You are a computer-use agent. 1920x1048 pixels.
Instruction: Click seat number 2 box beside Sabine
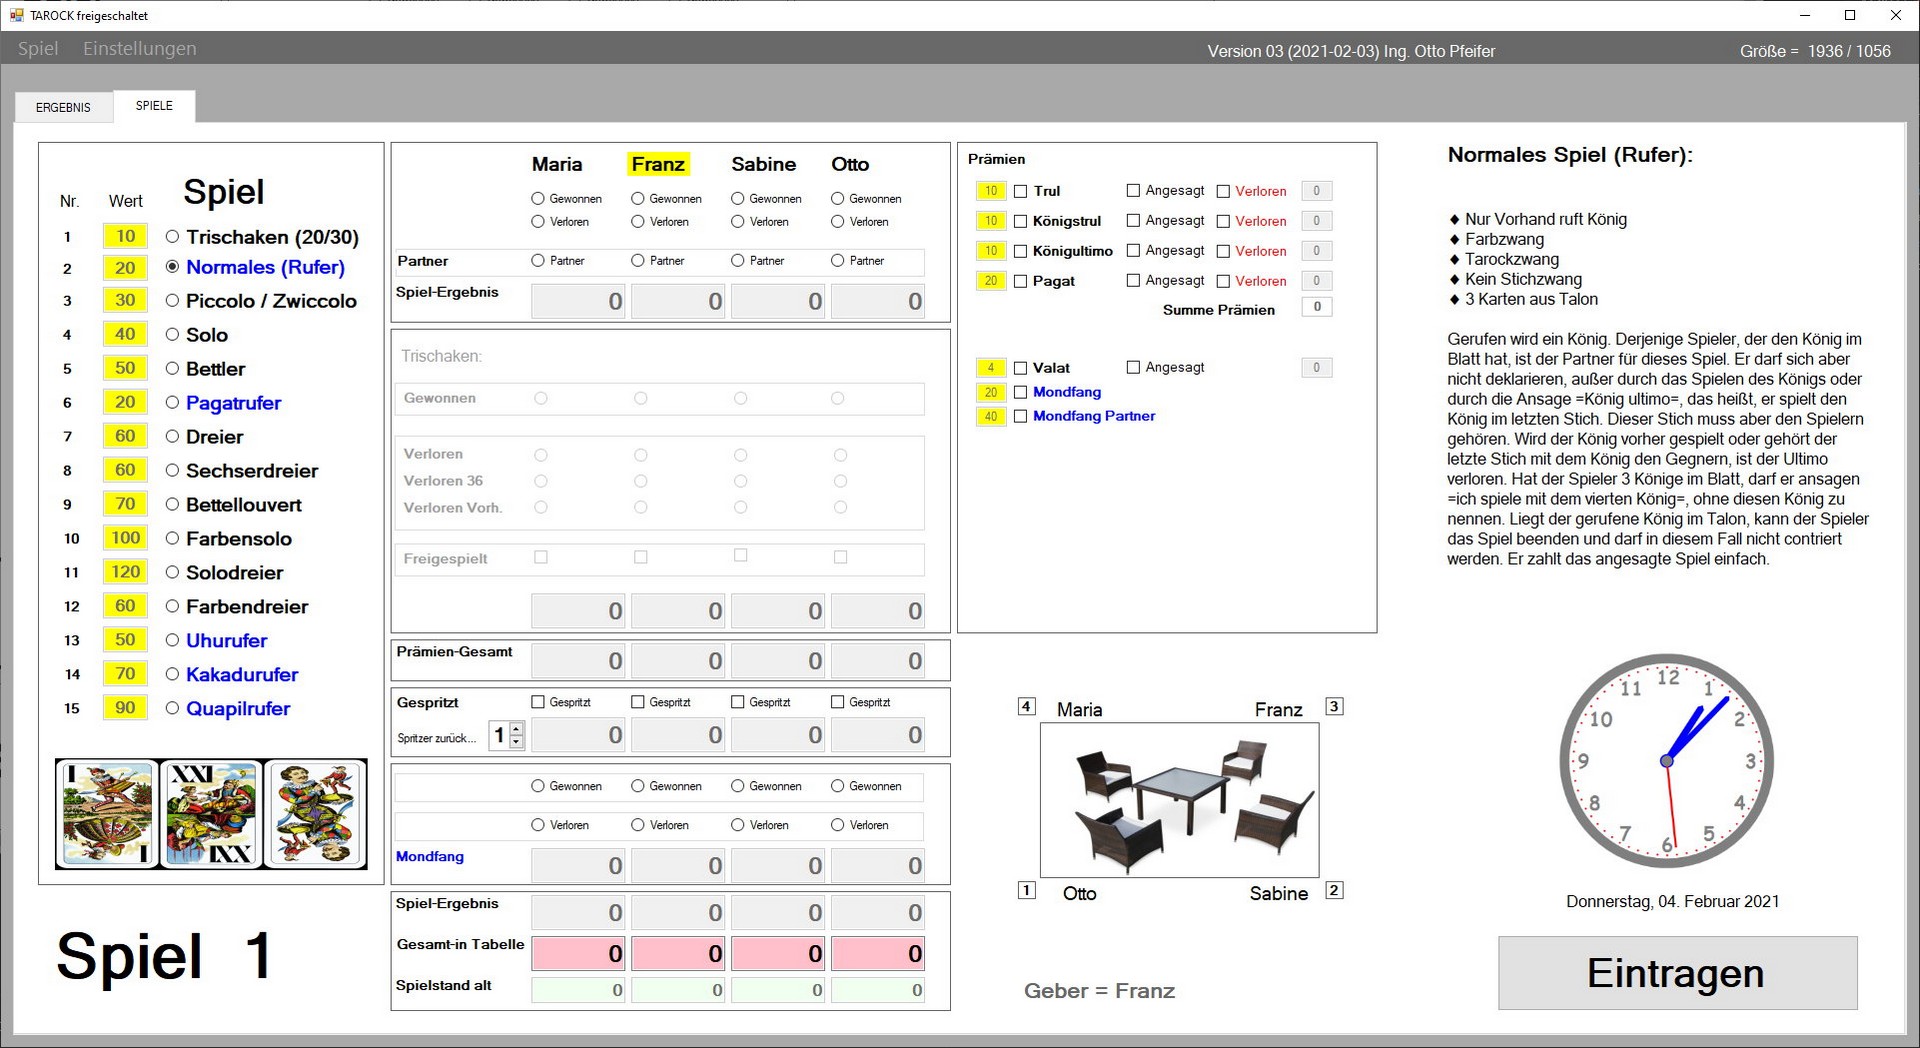click(1333, 890)
